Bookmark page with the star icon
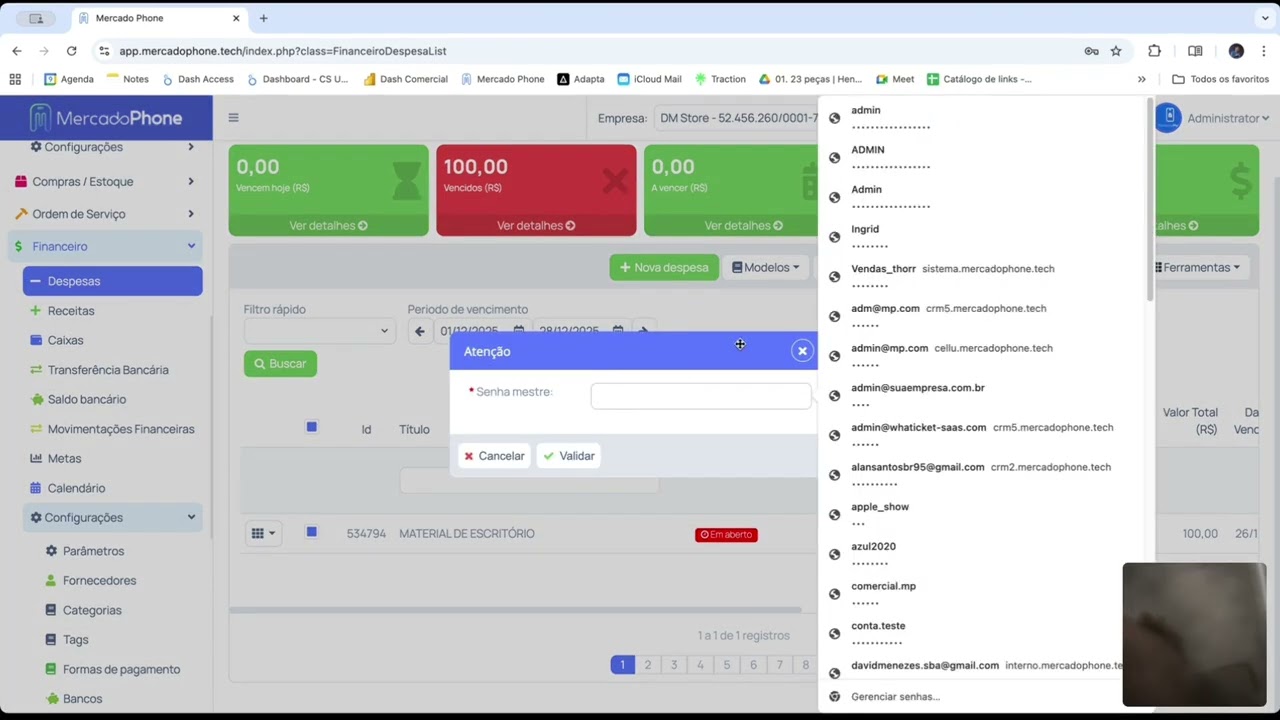The height and width of the screenshot is (720, 1280). pyautogui.click(x=1116, y=51)
